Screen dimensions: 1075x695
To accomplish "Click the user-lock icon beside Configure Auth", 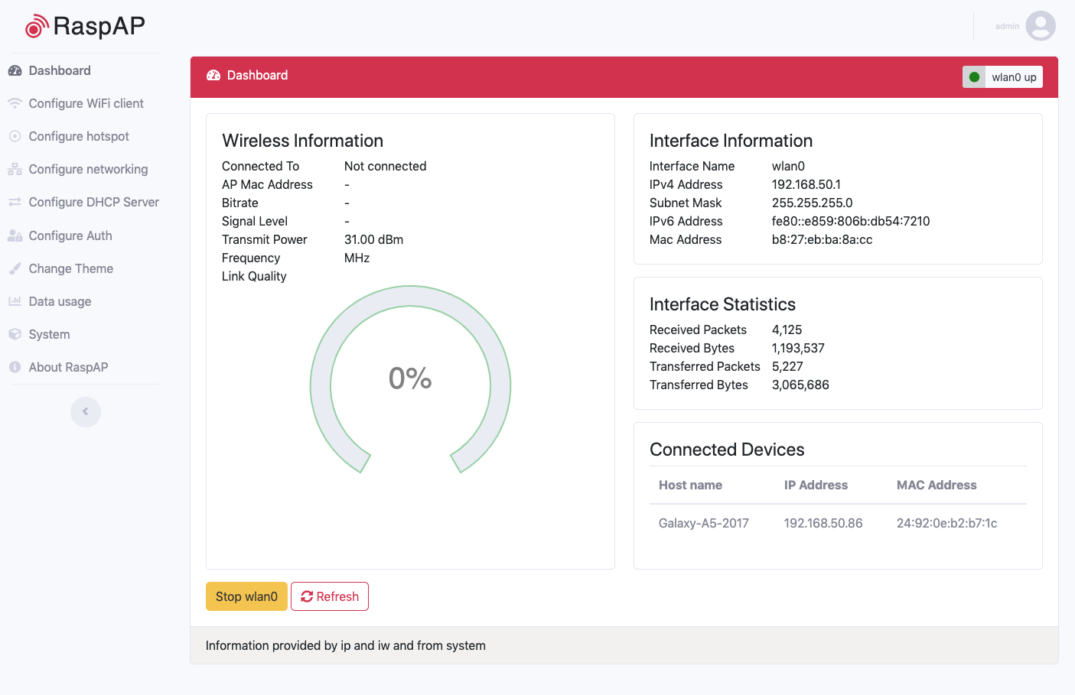I will tap(15, 236).
